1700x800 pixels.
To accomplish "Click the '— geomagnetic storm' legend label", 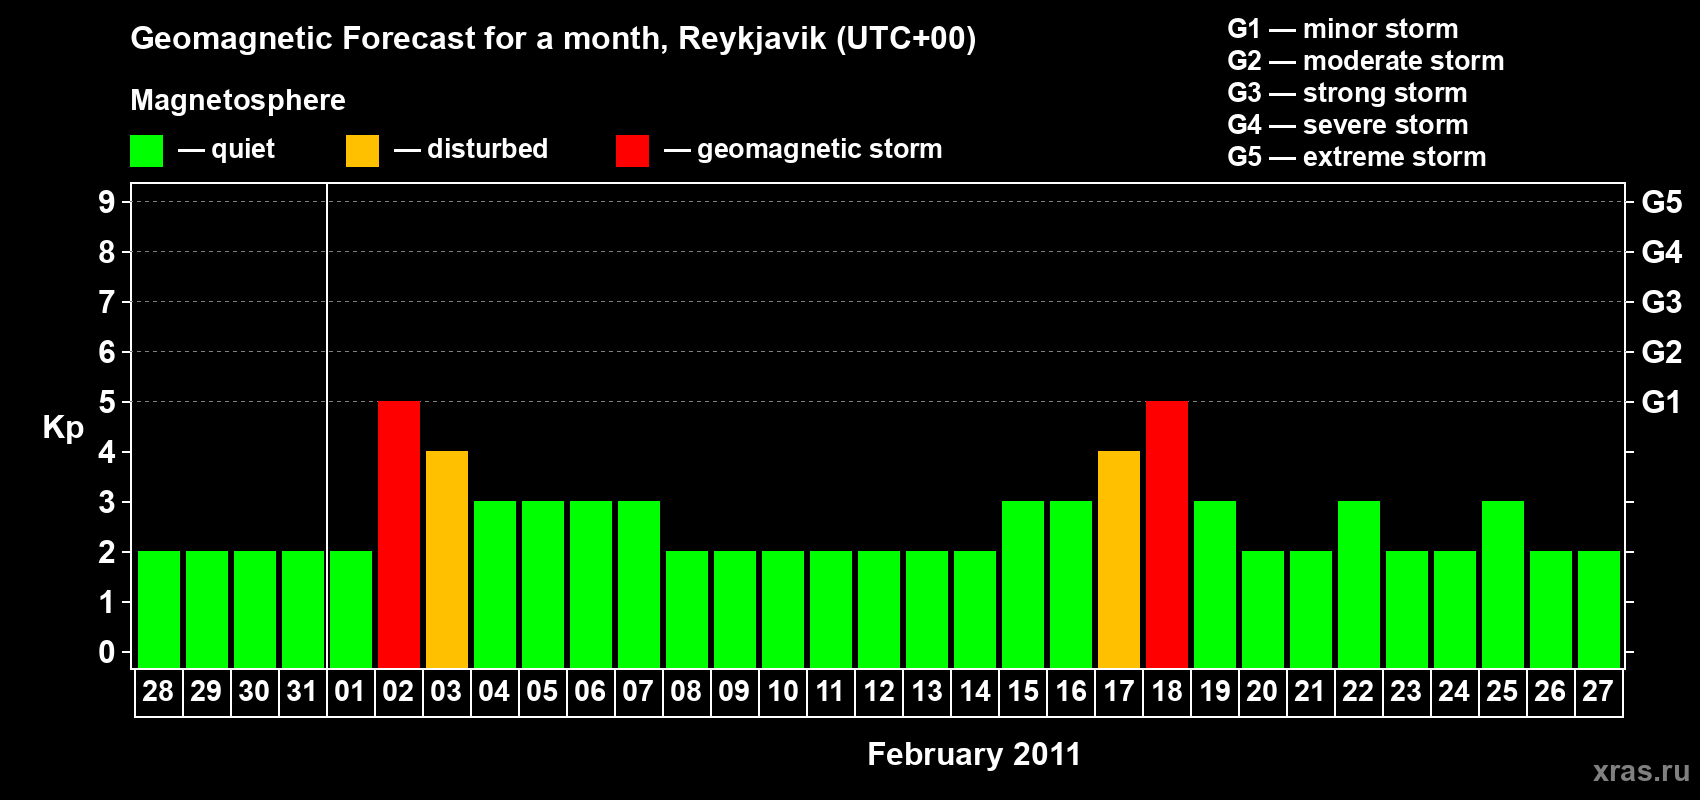I will pos(803,150).
